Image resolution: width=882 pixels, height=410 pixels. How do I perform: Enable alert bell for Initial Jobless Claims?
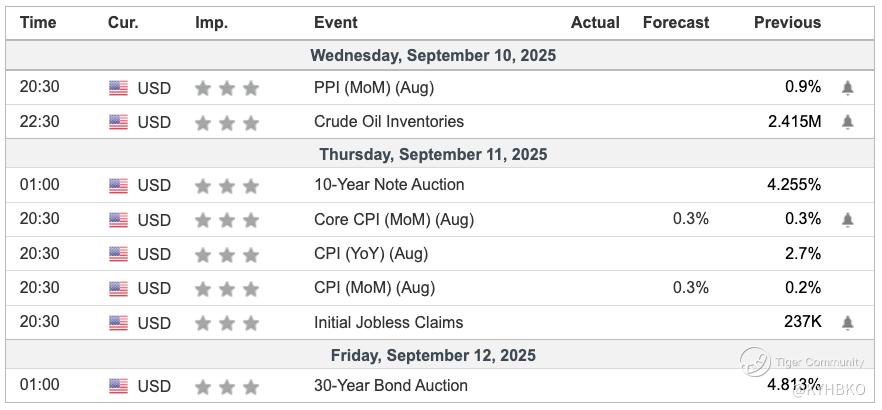848,323
